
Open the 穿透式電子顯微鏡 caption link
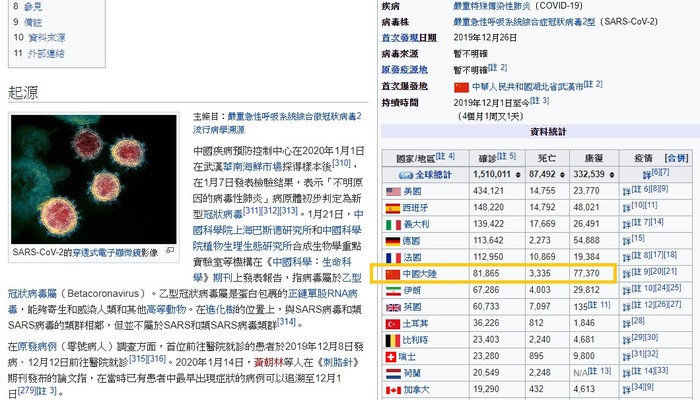click(x=107, y=253)
